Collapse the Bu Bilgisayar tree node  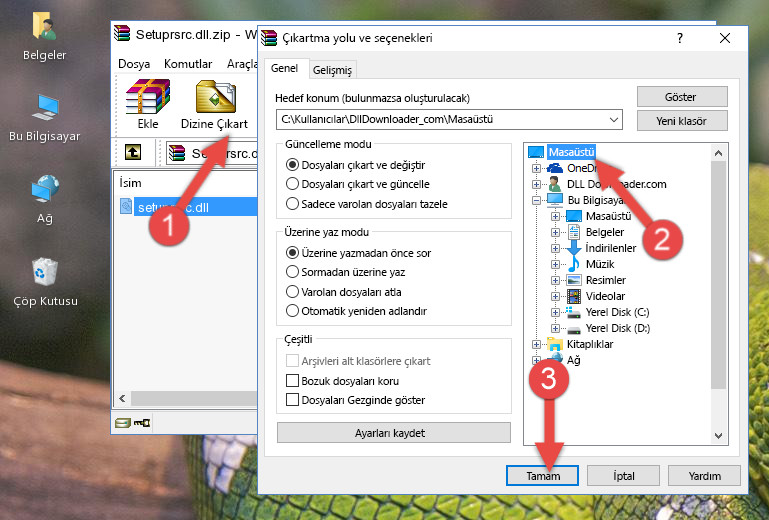tap(536, 200)
